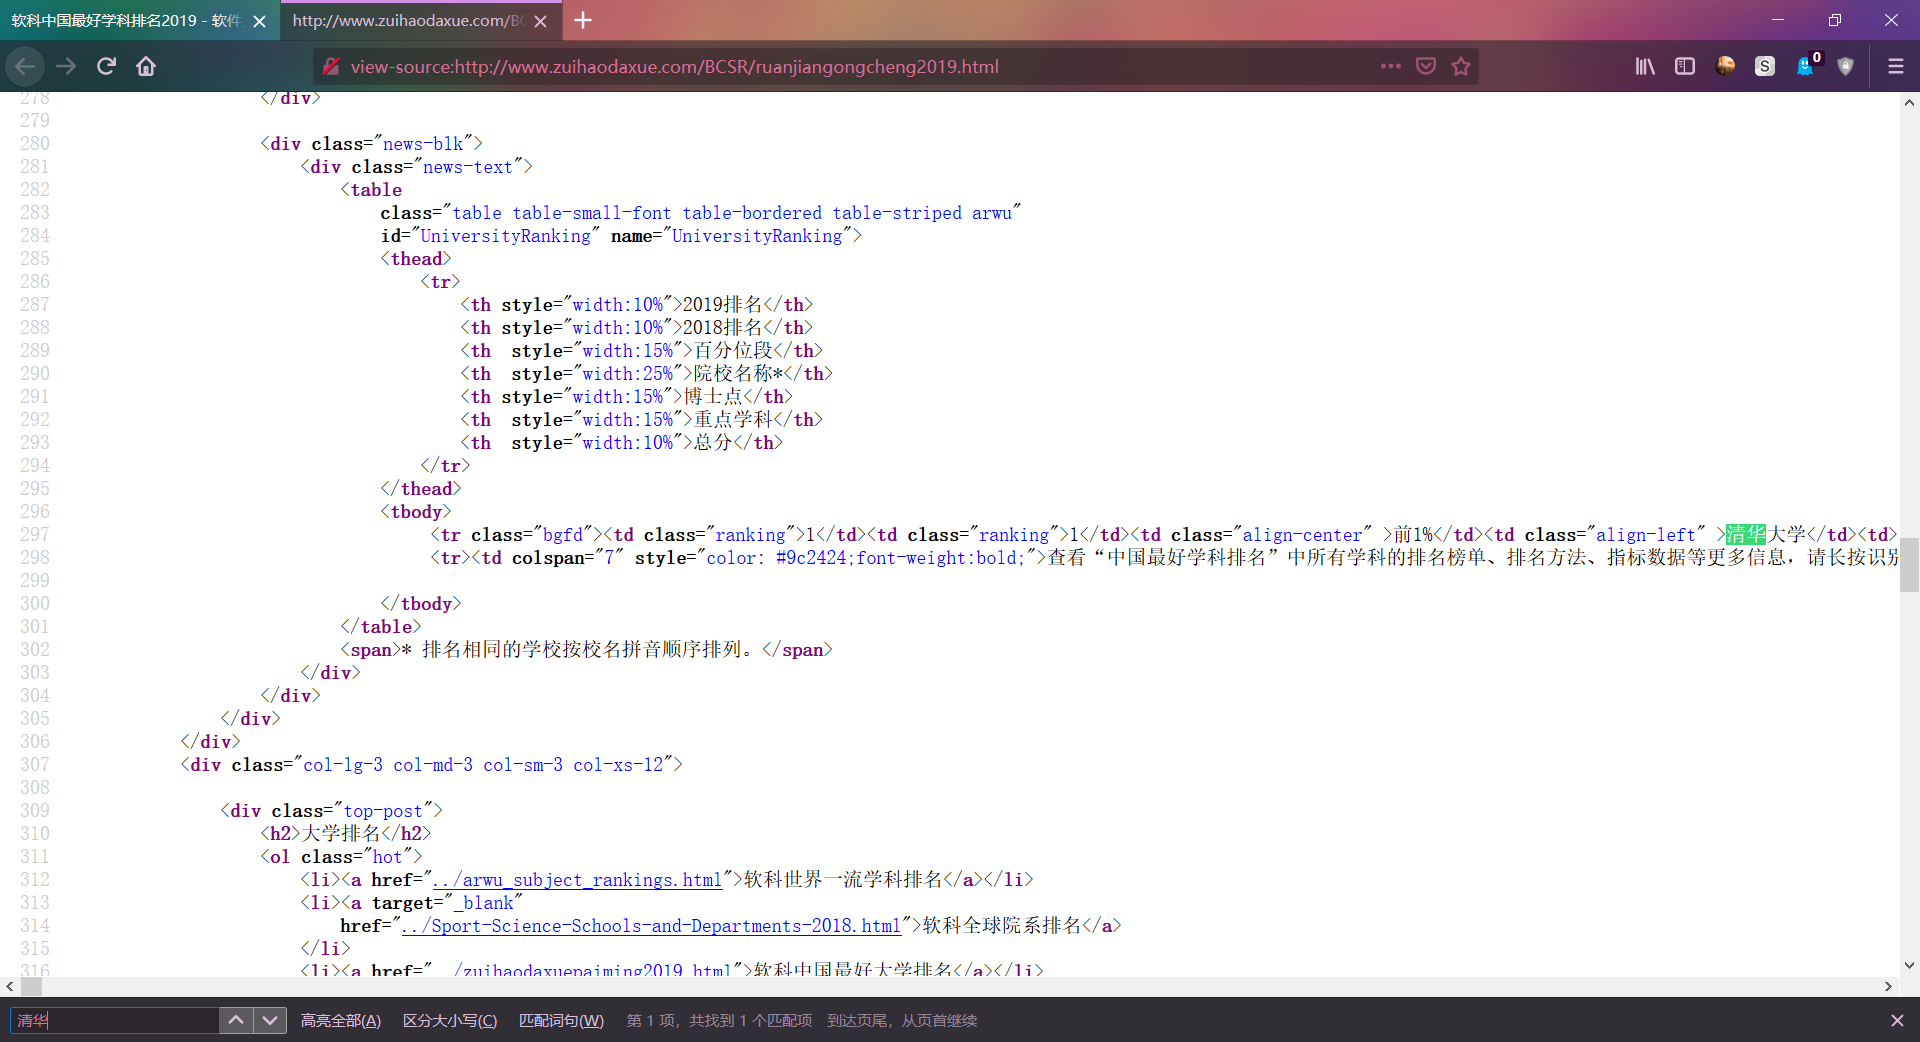The width and height of the screenshot is (1920, 1042).
Task: Open arwu_subject_rankings.html link
Action: pos(577,880)
